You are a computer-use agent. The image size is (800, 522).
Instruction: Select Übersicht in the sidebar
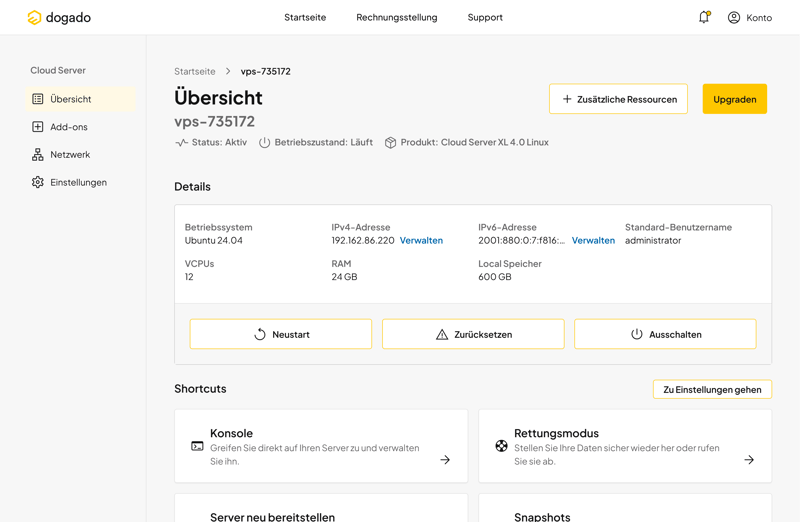tap(70, 99)
